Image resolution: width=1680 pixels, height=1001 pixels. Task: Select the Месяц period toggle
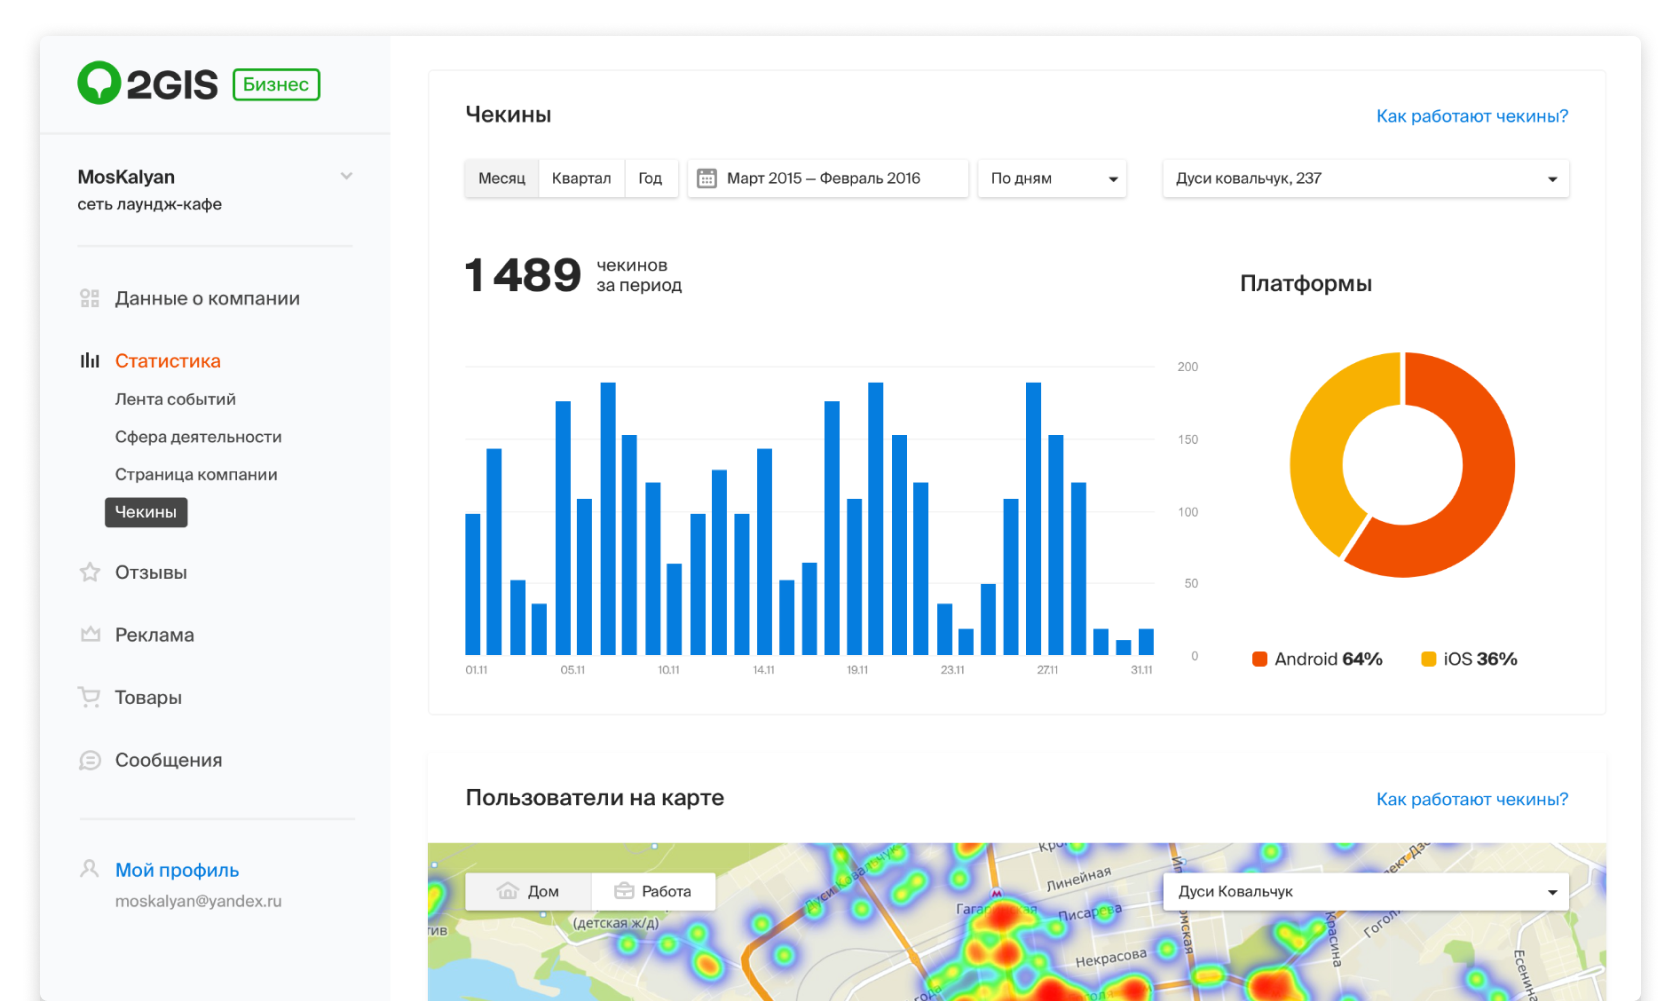(x=502, y=178)
